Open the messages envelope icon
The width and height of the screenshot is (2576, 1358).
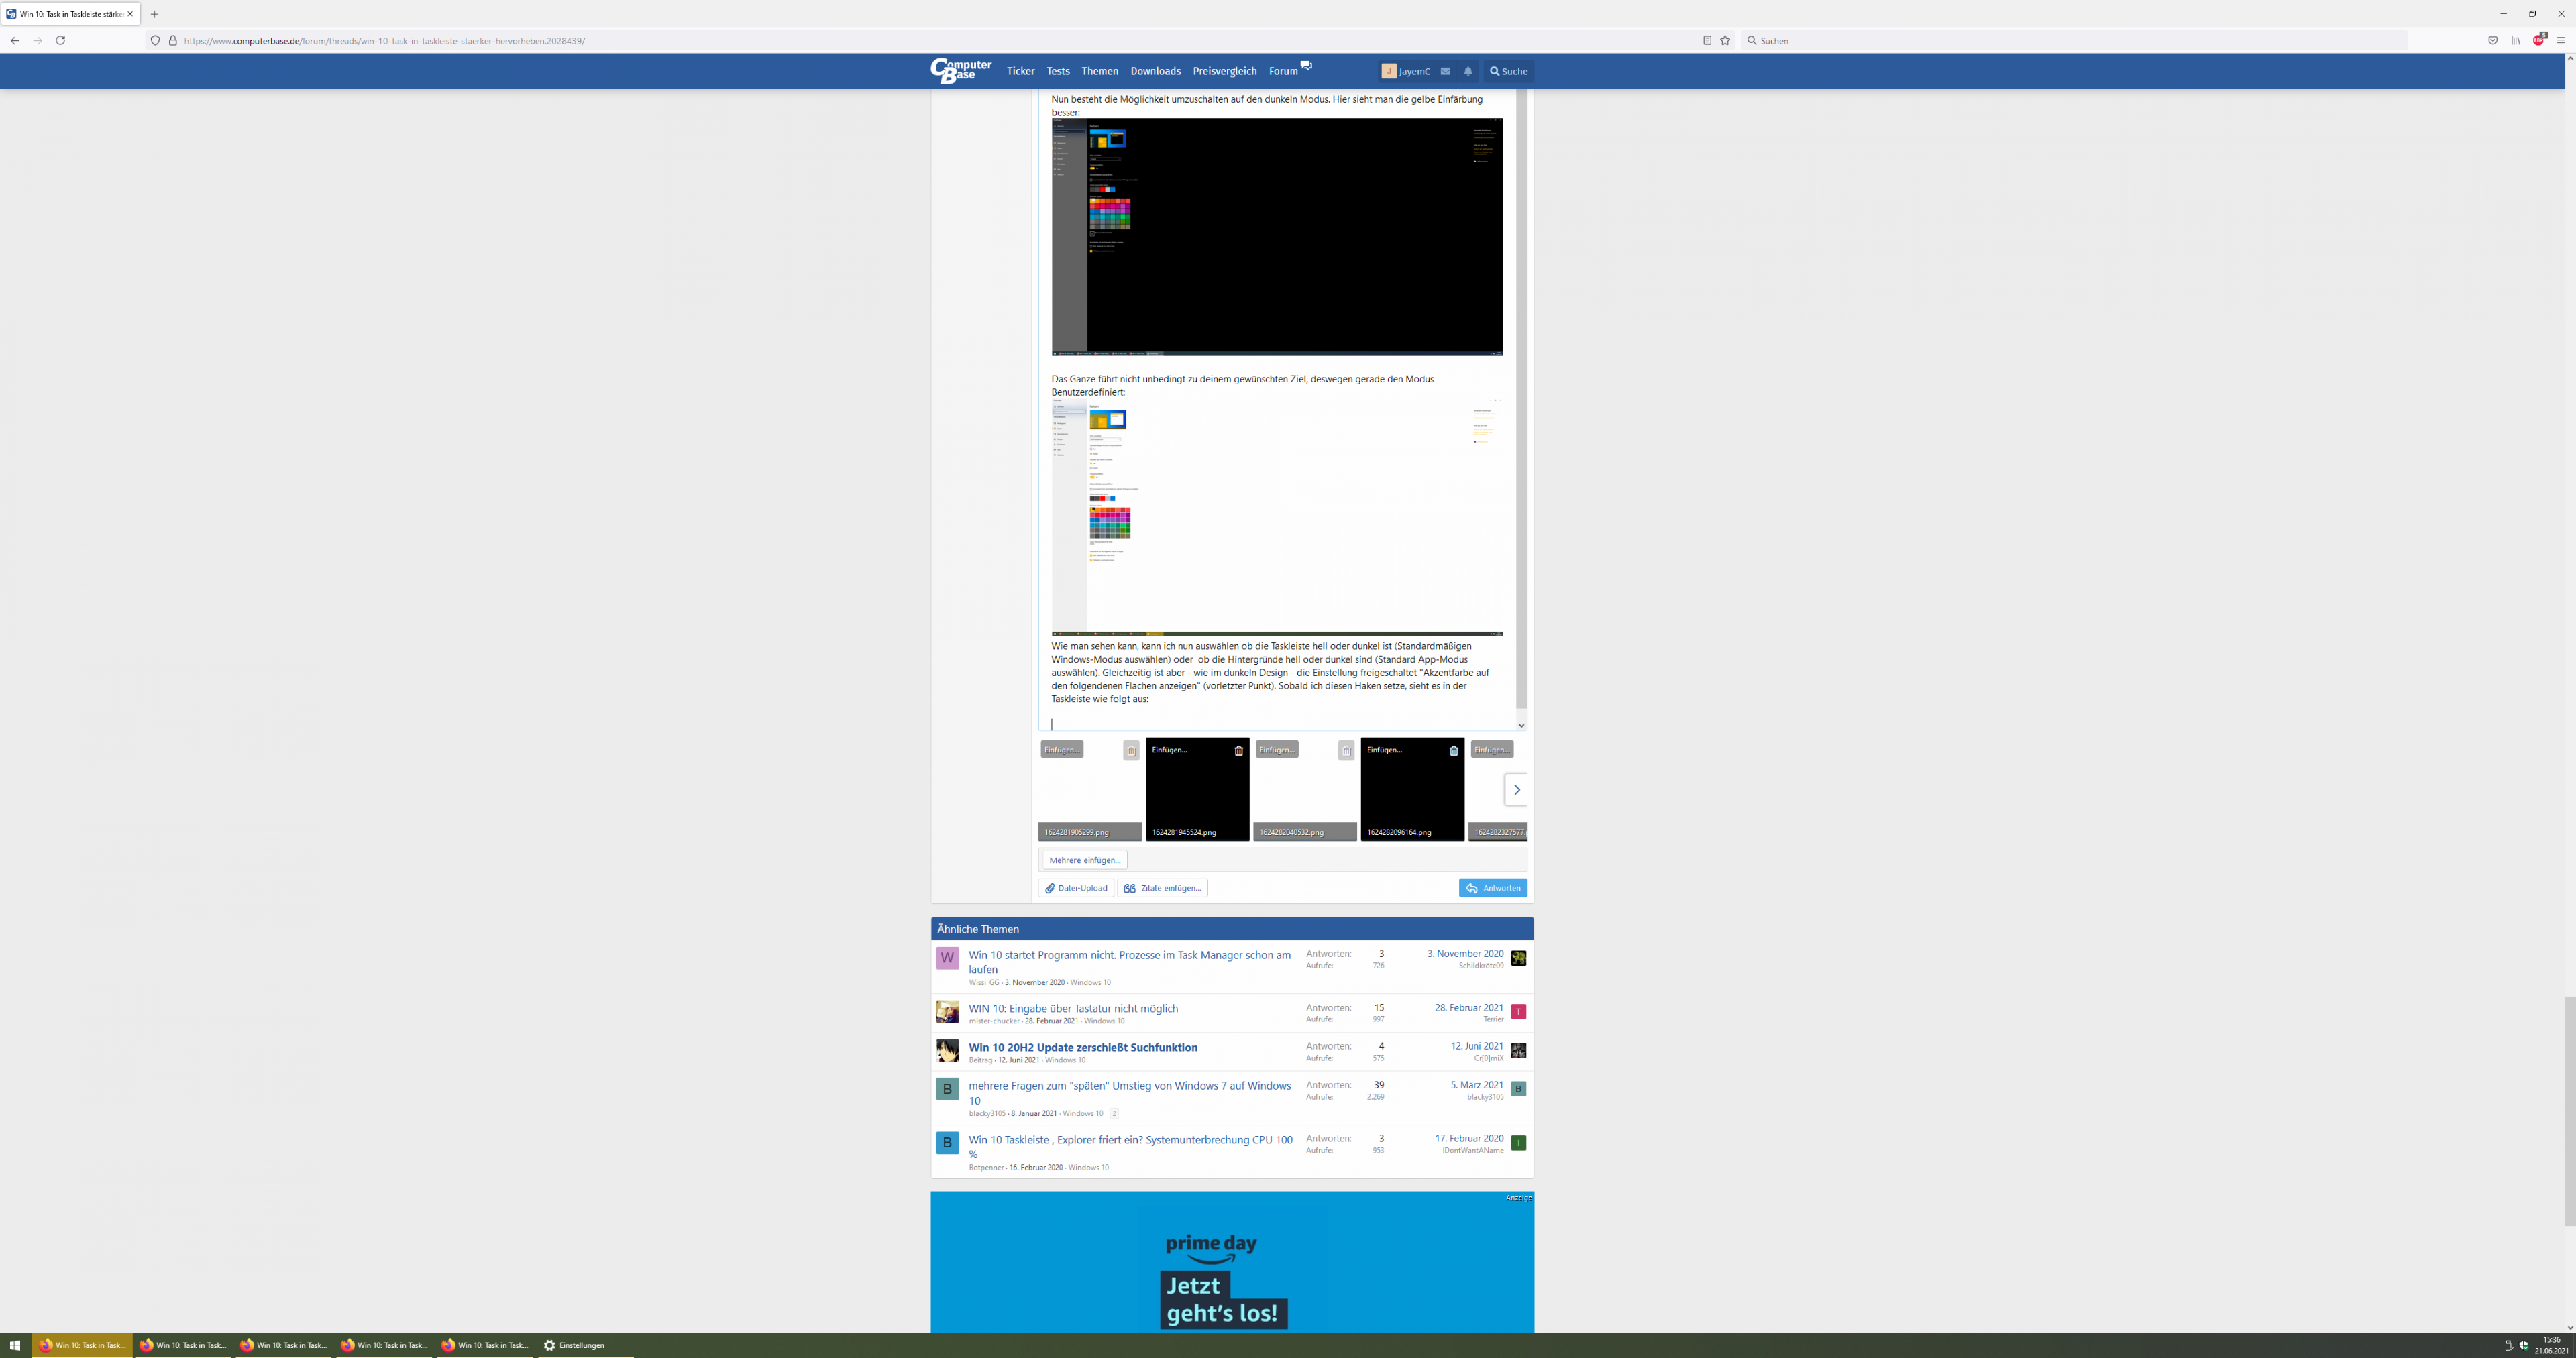point(1445,71)
